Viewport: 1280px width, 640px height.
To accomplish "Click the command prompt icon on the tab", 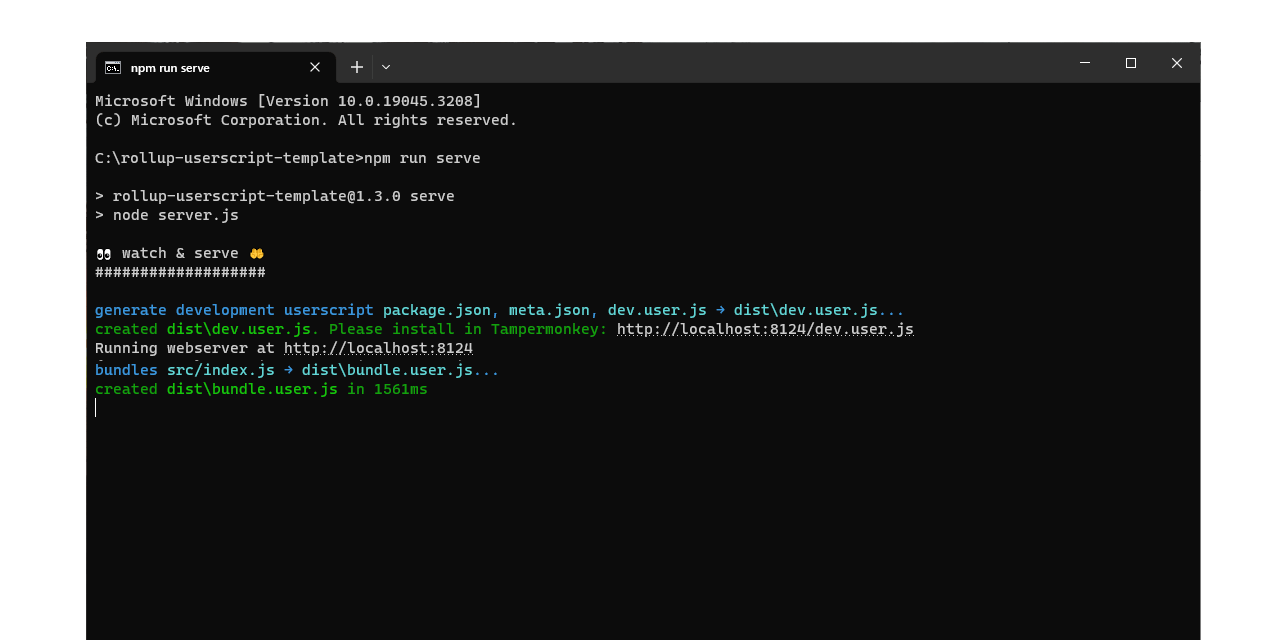I will point(112,67).
